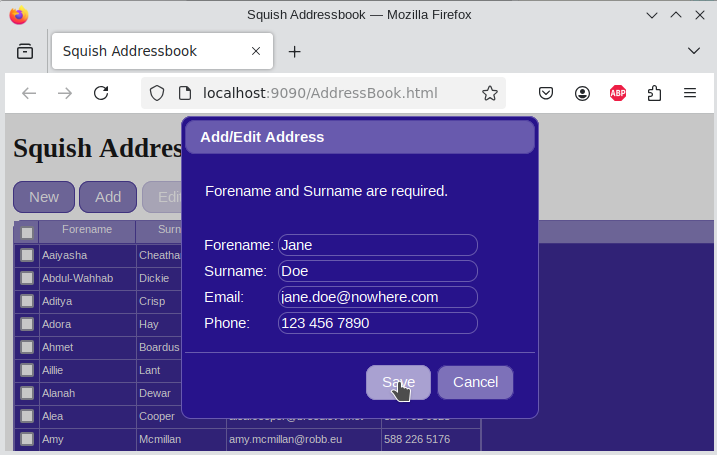Maximize the Firefox window
Viewport: 717px width, 455px height.
coord(676,15)
